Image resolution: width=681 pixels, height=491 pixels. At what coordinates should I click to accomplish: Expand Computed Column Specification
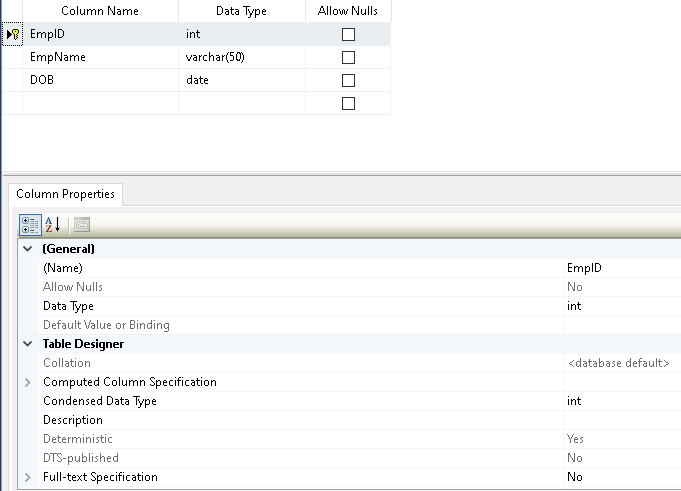point(28,382)
